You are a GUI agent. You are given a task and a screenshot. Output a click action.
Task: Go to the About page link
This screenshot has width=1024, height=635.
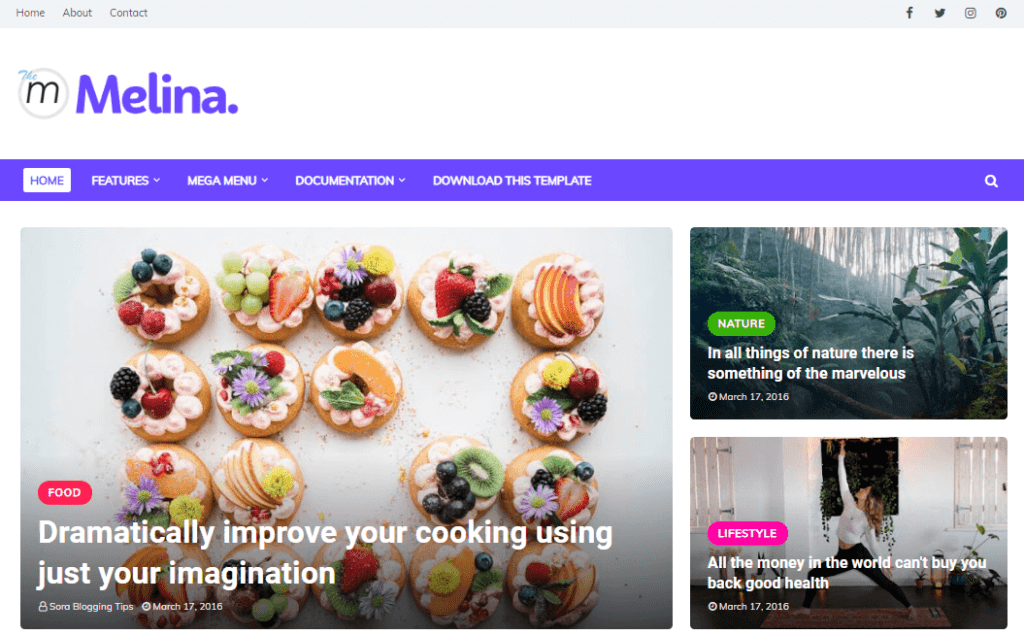77,12
